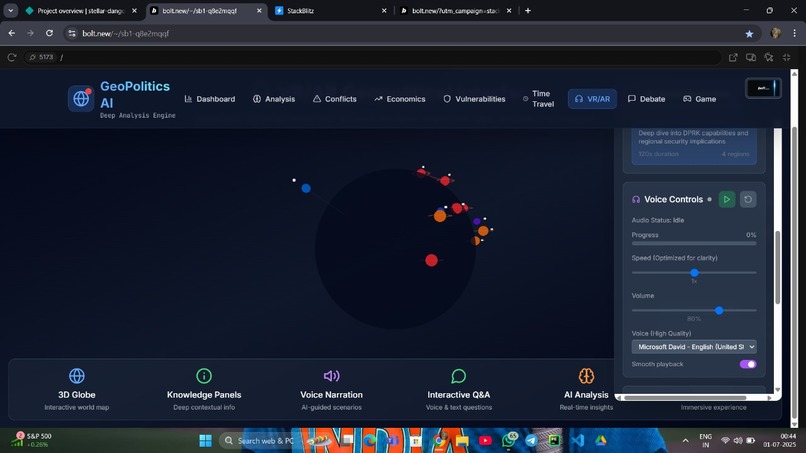Click the GeoPolitics AI globe logo
This screenshot has height=453, width=806.
pos(81,98)
